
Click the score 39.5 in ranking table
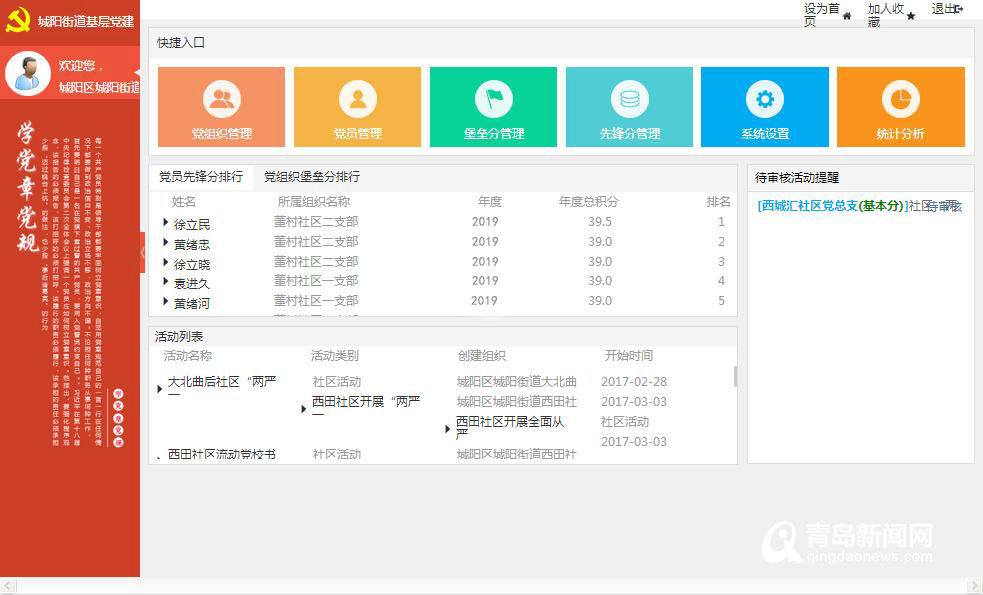pyautogui.click(x=600, y=222)
